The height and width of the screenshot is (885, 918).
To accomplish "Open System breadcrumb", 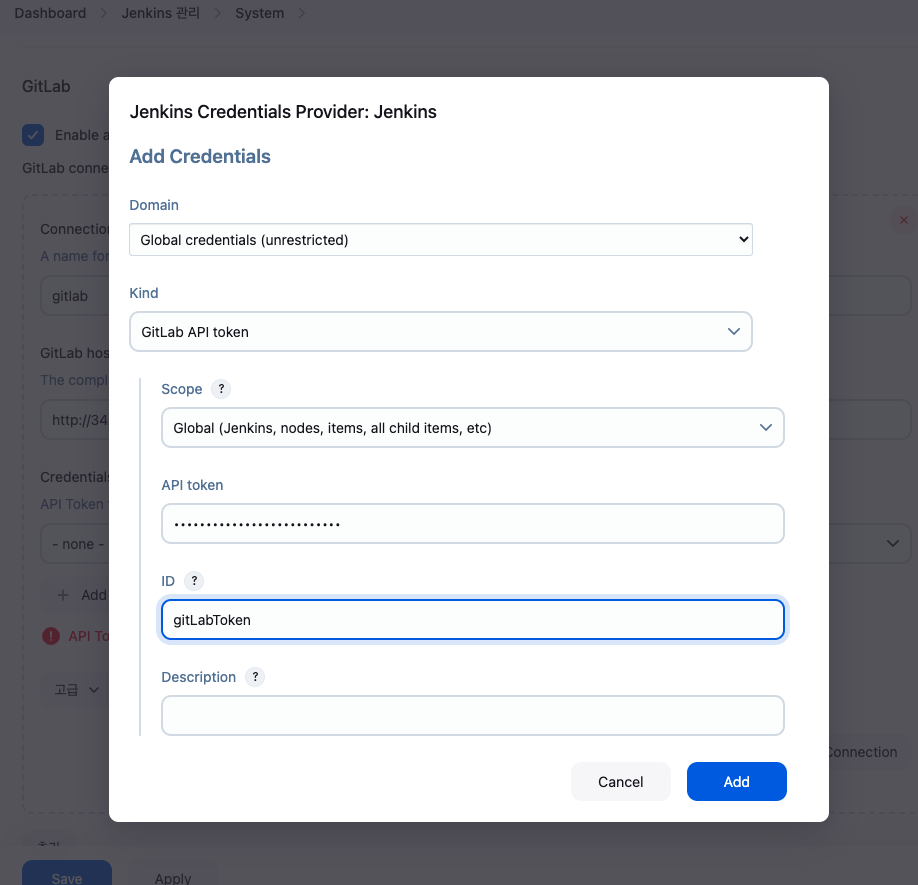I will tap(259, 13).
